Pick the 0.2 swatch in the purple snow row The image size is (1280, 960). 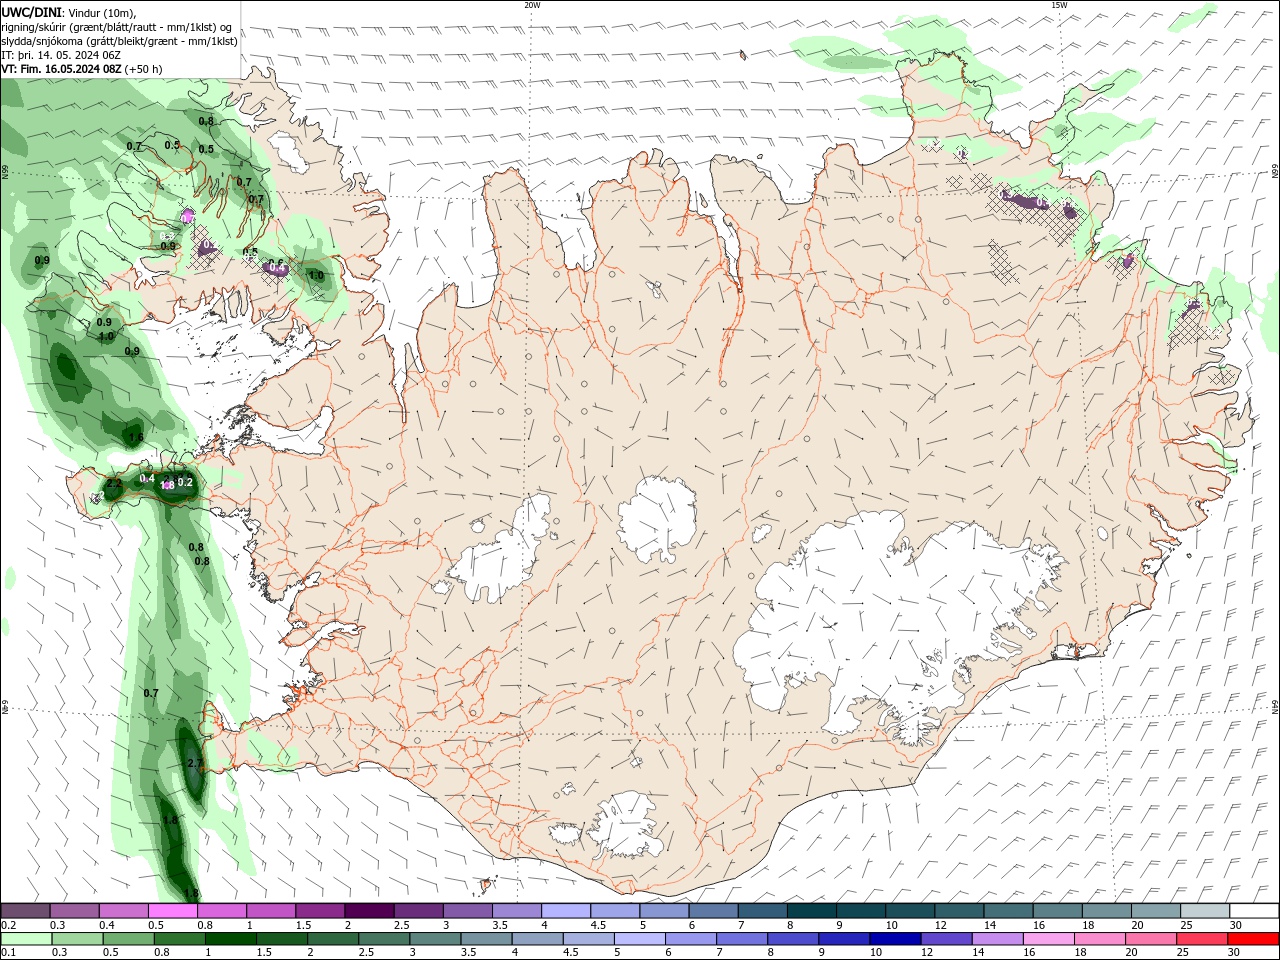coord(25,911)
